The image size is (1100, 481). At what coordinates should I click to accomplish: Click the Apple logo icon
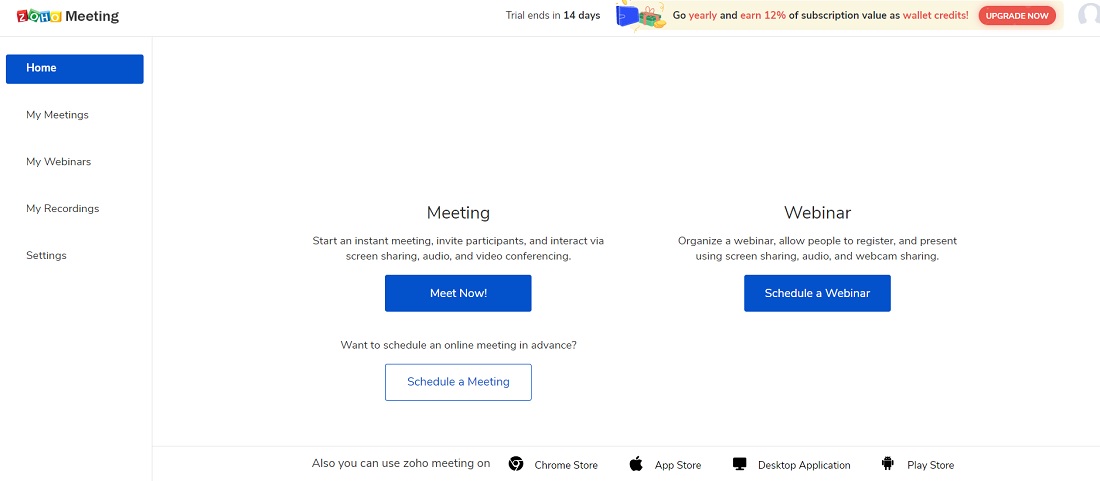pos(636,464)
